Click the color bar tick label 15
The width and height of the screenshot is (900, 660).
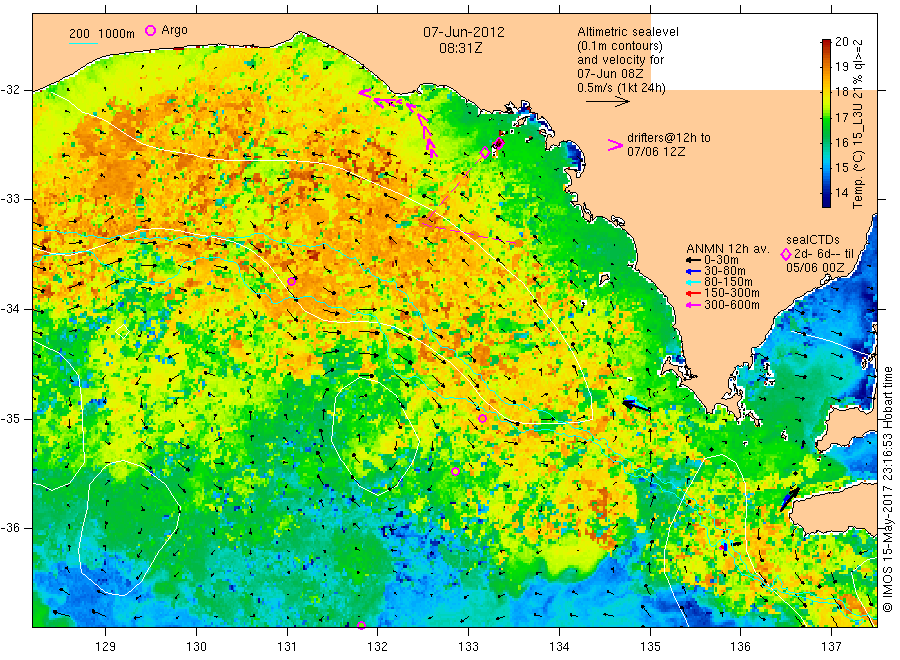pos(841,168)
